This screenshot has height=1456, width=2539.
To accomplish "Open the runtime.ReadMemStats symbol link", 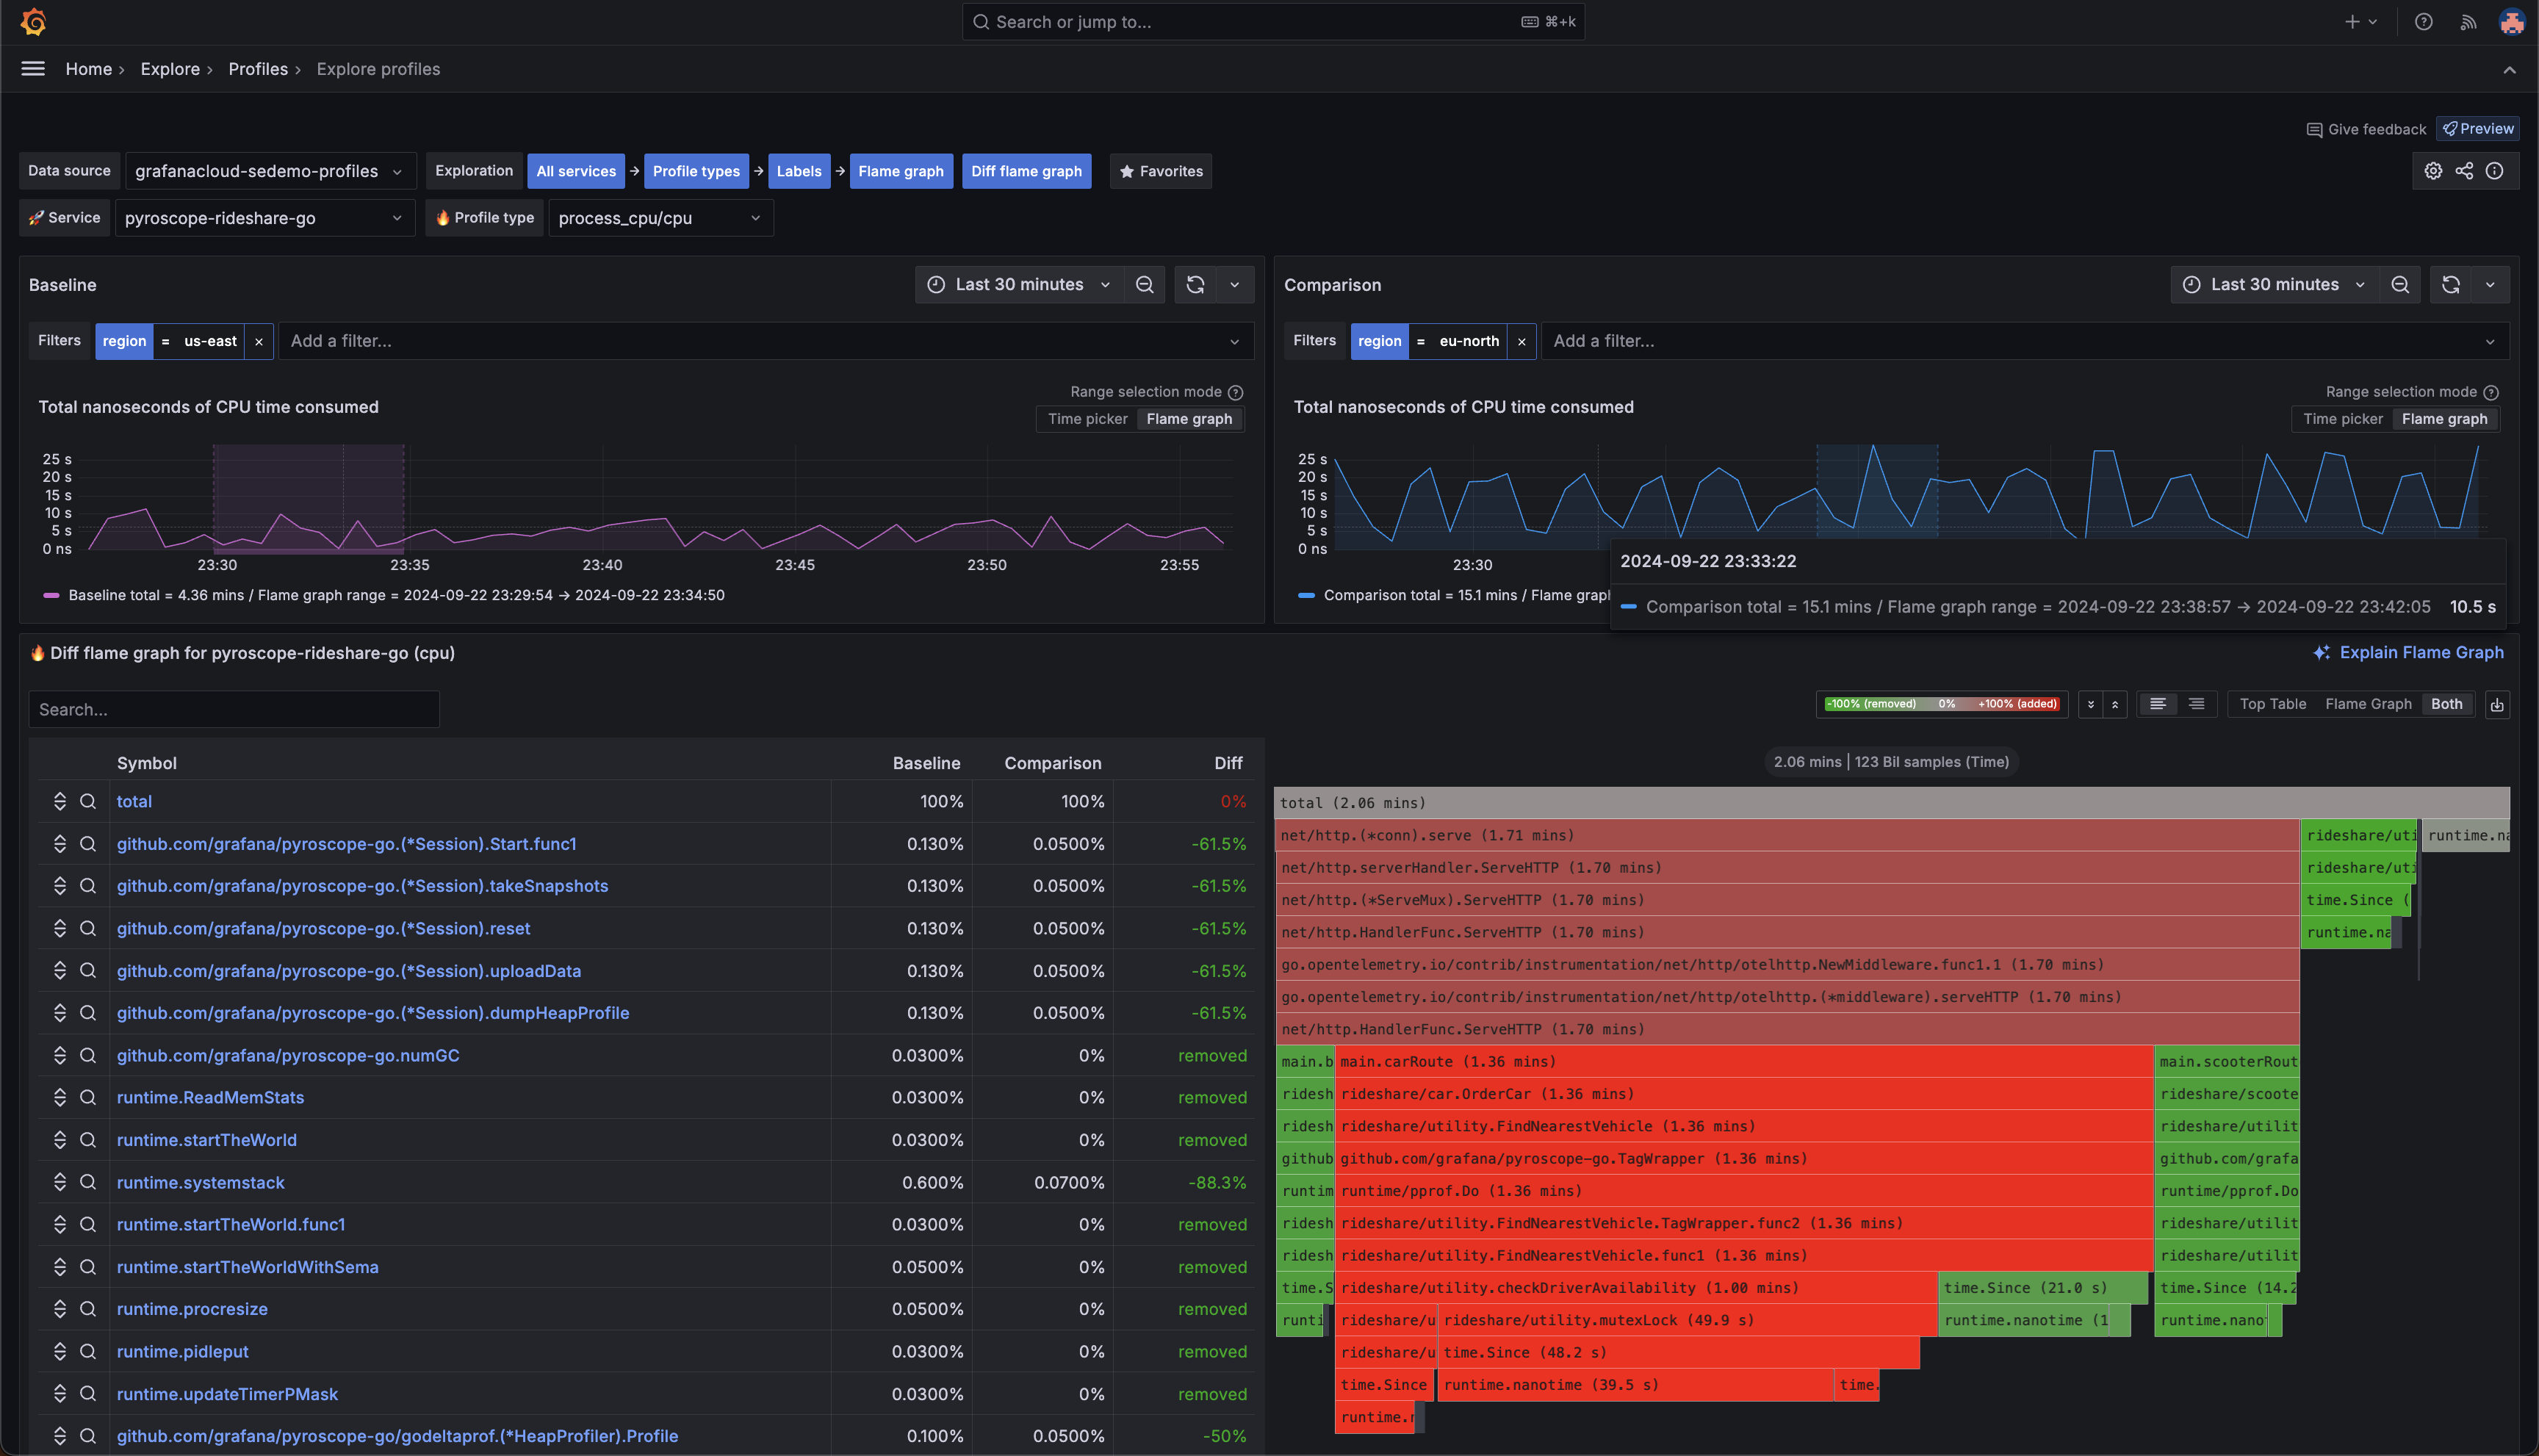I will (x=210, y=1098).
